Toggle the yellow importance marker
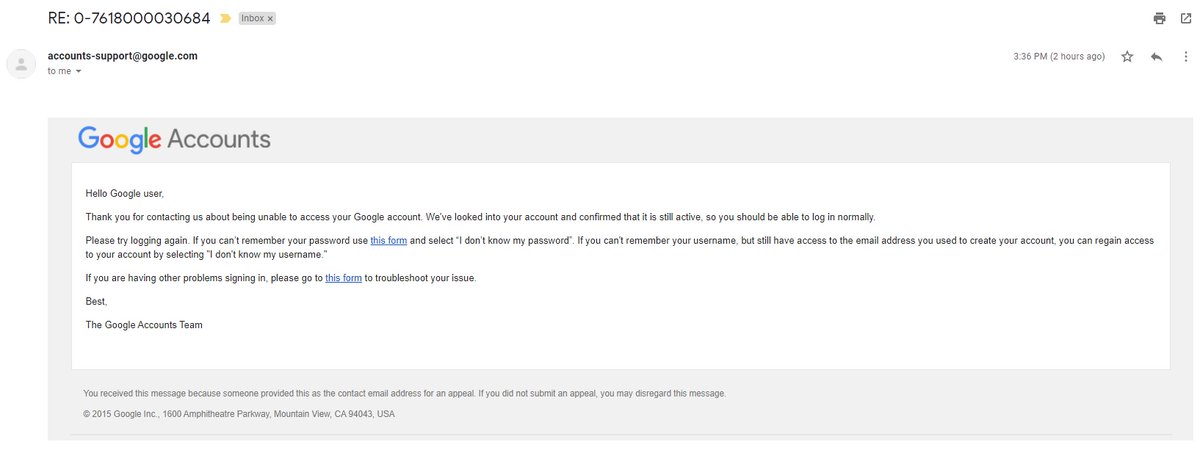The image size is (1200, 453). (226, 18)
